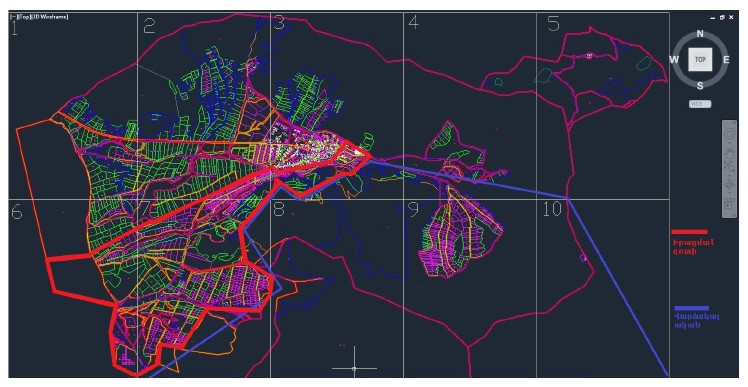Select the Pan hand tool

(730, 152)
